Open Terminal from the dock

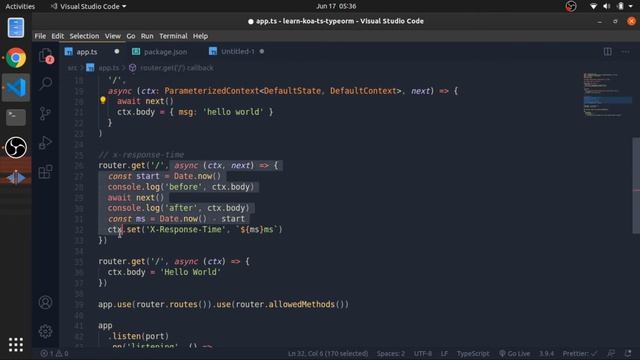[x=16, y=117]
